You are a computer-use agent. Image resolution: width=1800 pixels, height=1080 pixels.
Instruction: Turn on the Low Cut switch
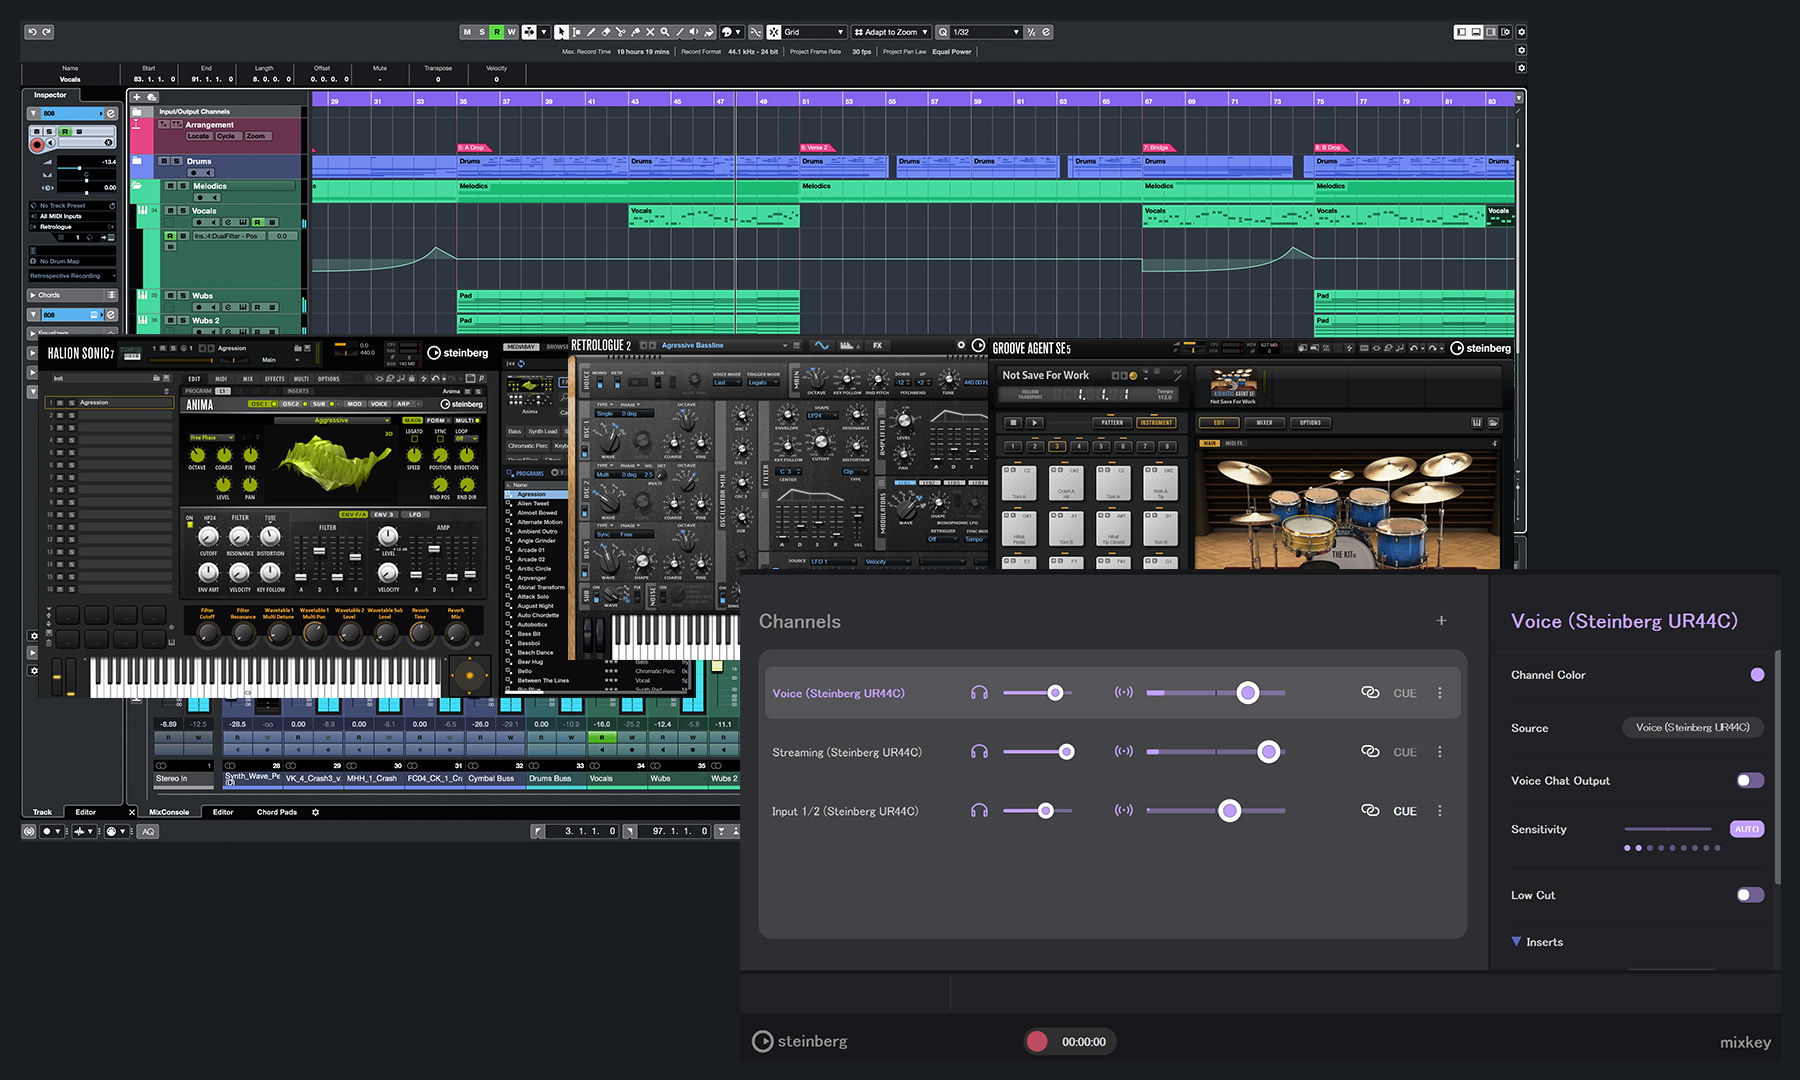[x=1749, y=895]
